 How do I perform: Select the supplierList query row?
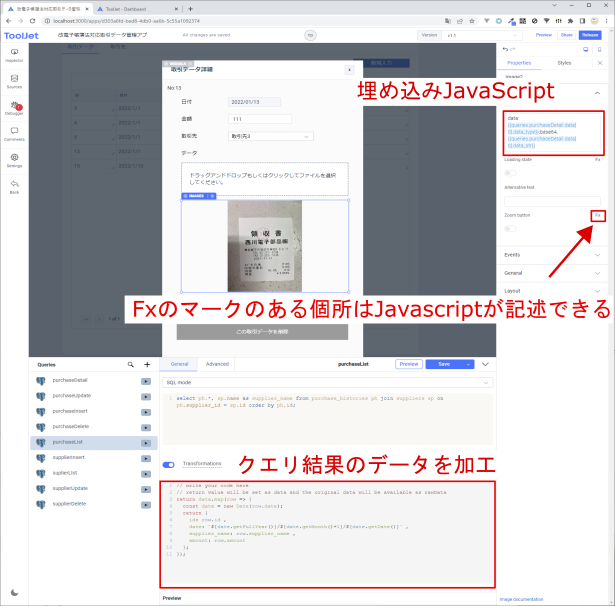94,473
